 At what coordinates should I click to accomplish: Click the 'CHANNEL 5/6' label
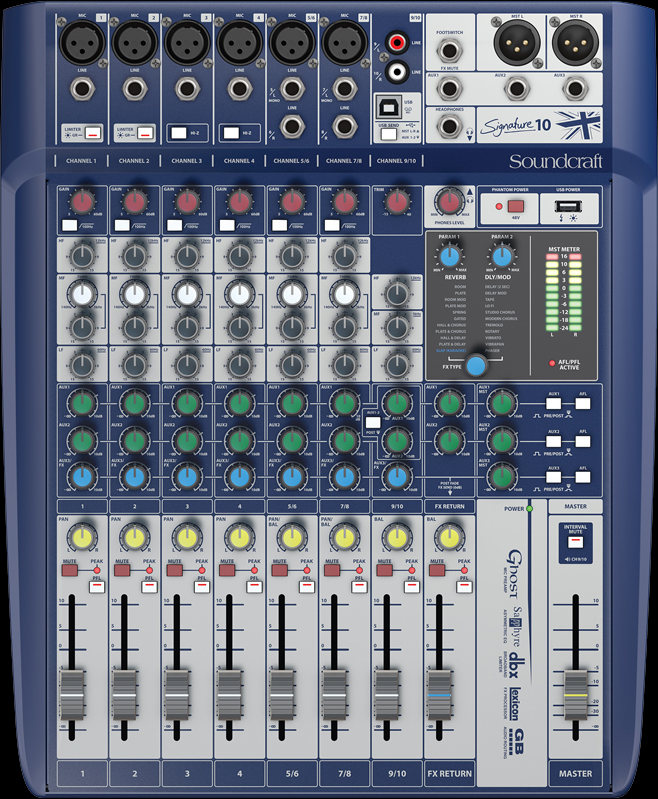pyautogui.click(x=291, y=161)
